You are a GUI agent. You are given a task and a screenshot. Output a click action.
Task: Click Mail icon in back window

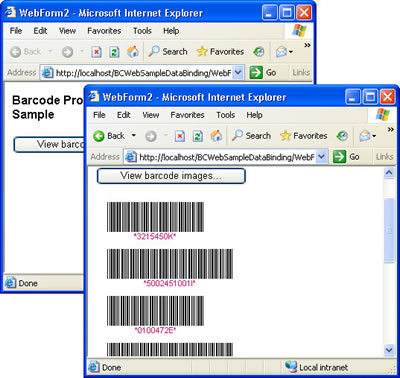tap(282, 51)
